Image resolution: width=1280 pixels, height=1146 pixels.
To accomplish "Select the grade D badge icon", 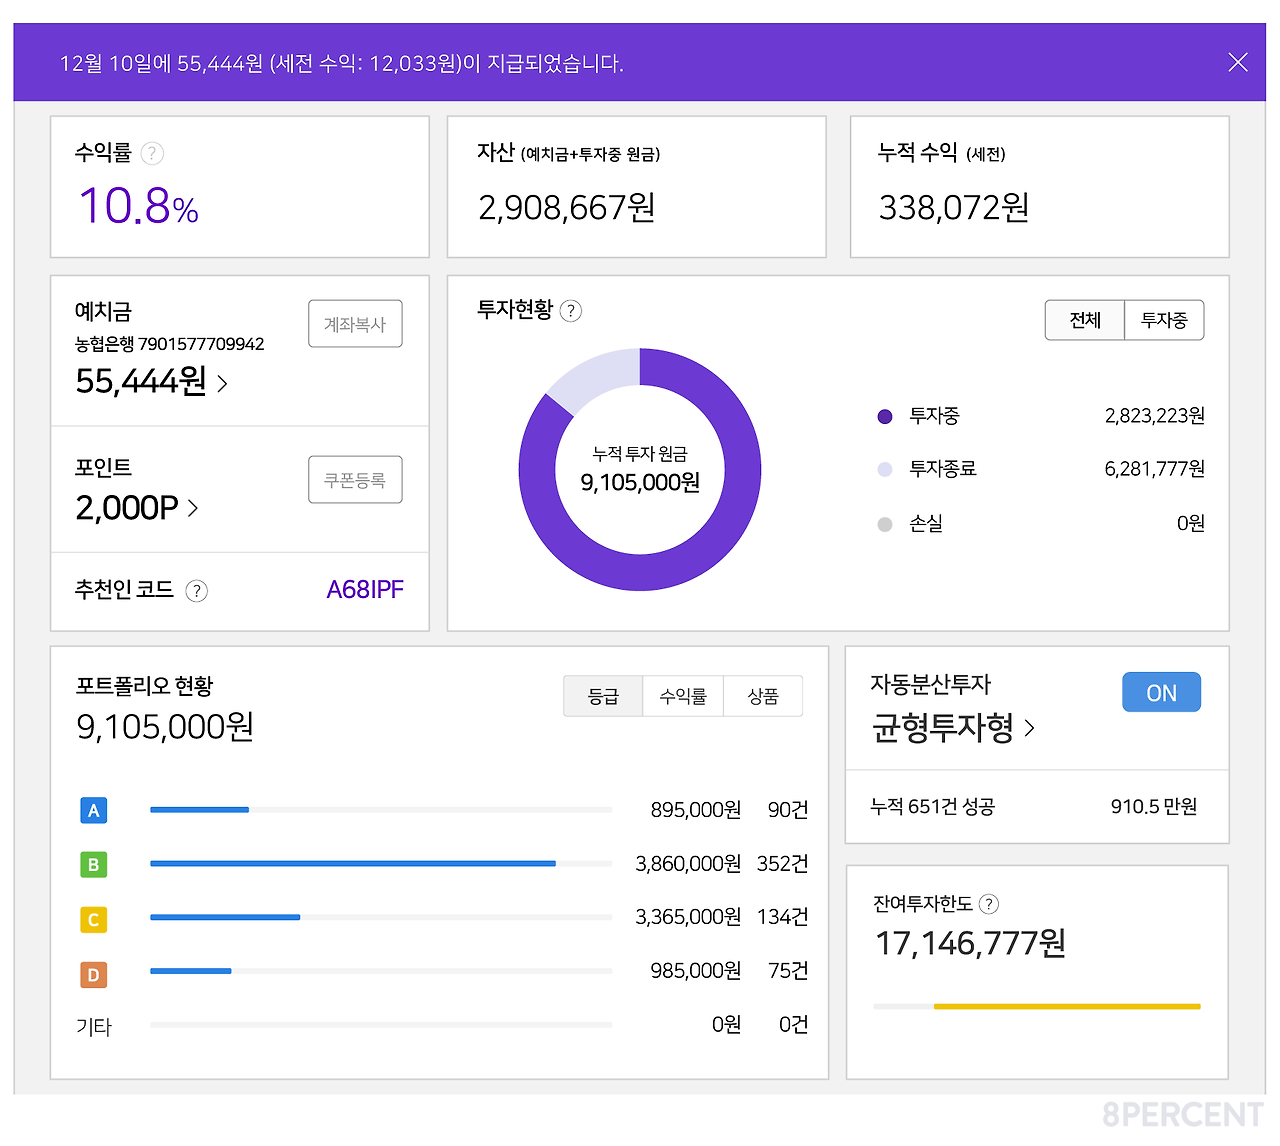I will point(93,974).
